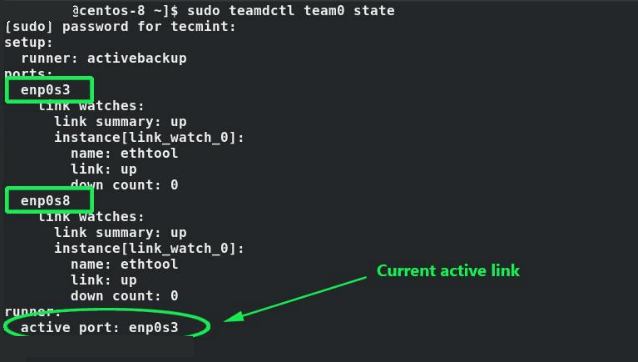The width and height of the screenshot is (638, 362).
Task: Click the '[sudo] password for tecmint:' prompt
Action: 120,26
